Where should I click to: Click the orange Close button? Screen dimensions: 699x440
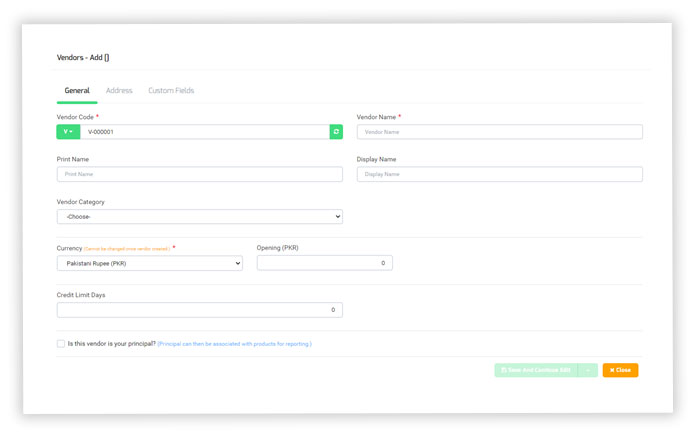(620, 370)
